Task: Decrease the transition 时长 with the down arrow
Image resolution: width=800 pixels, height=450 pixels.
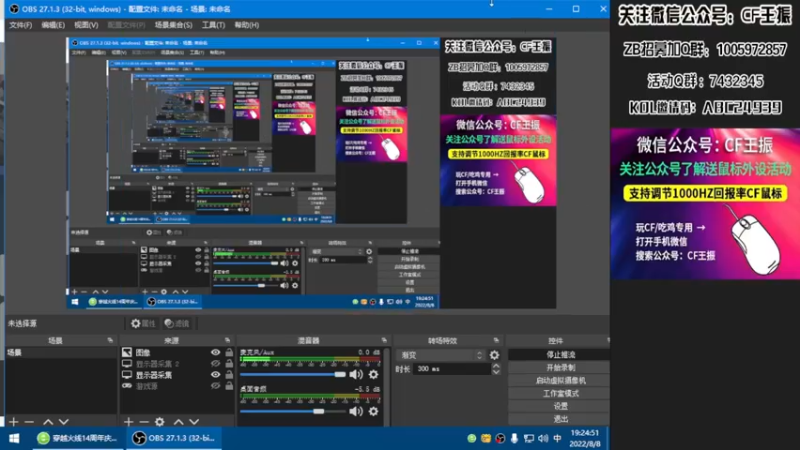Action: (496, 372)
